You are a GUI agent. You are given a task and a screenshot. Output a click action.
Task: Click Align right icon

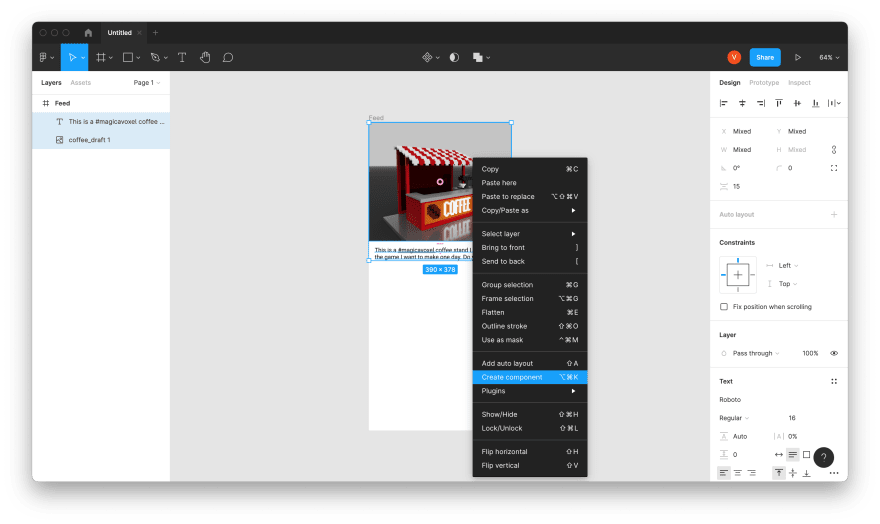pyautogui.click(x=760, y=103)
